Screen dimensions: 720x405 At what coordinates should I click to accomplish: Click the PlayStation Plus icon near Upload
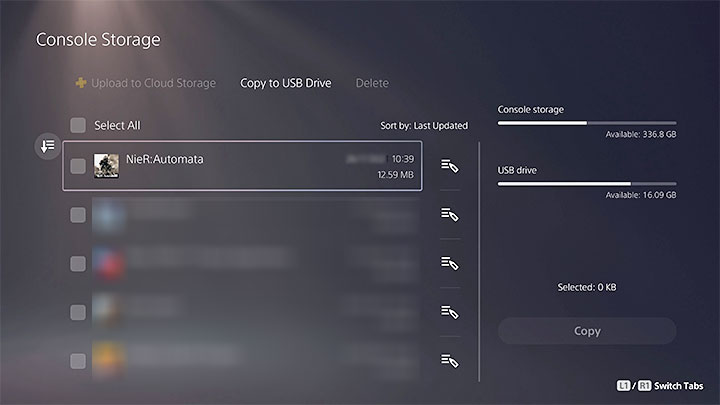80,83
